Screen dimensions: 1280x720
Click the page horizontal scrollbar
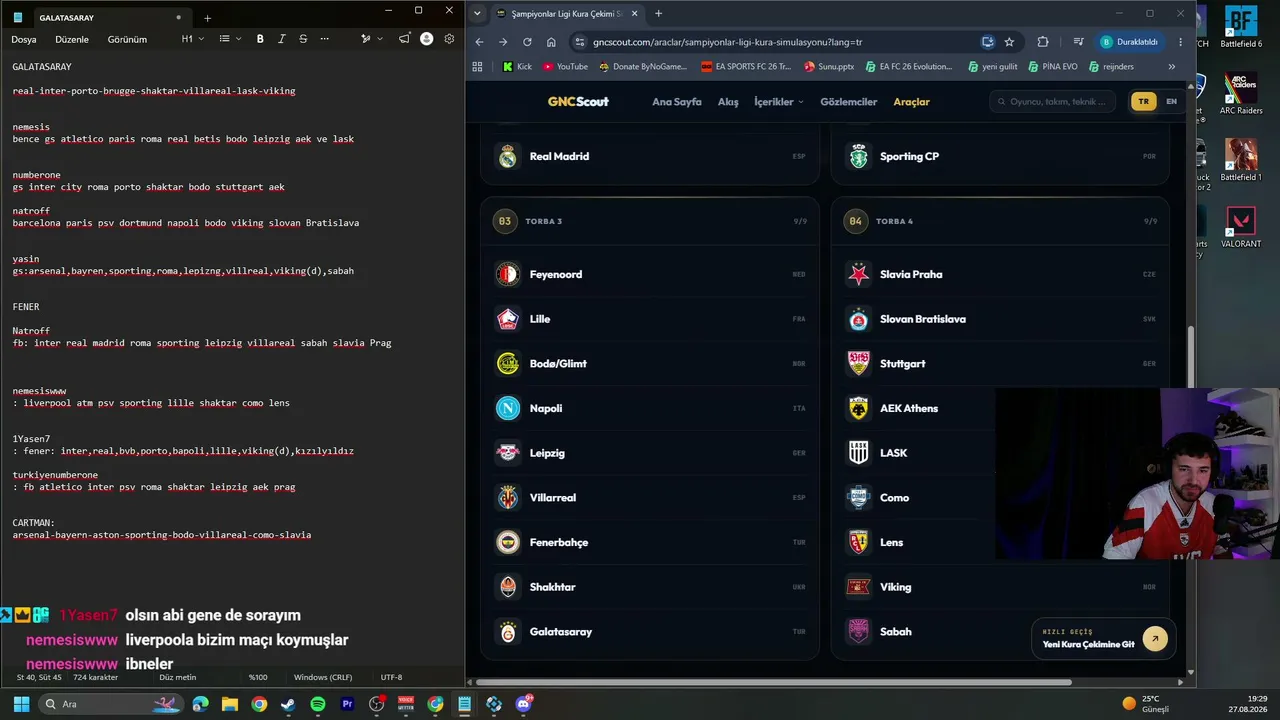(773, 682)
